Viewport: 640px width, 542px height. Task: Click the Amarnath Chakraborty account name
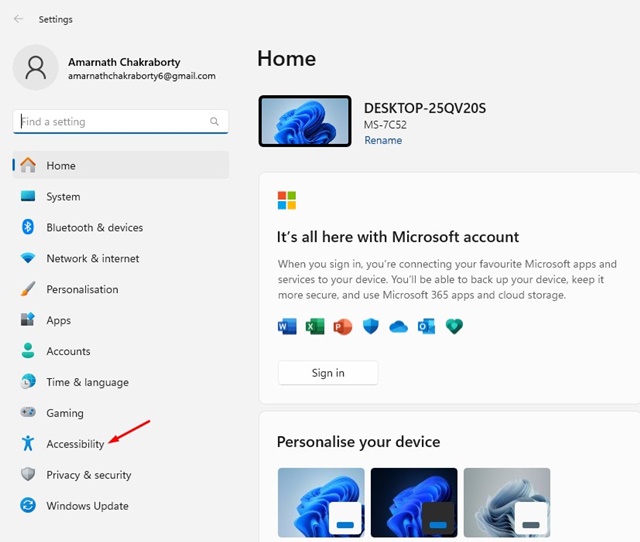(x=124, y=62)
